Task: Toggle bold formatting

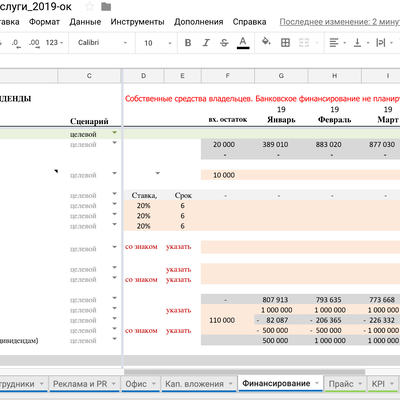Action: (188, 43)
